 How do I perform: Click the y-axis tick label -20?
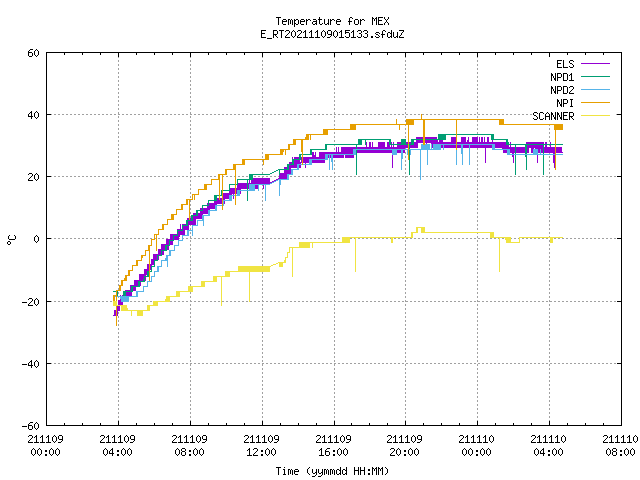tap(31, 302)
